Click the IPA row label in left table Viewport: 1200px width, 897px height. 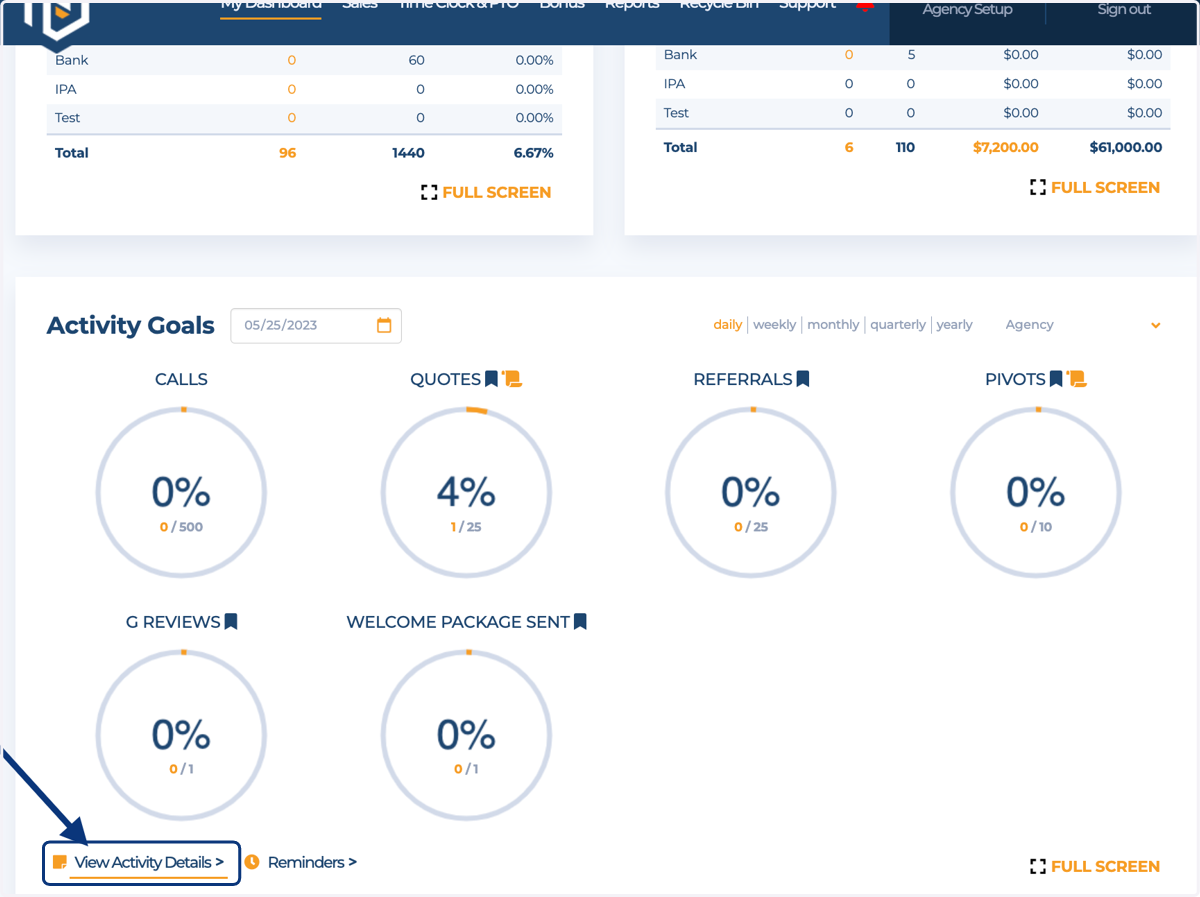tap(66, 89)
